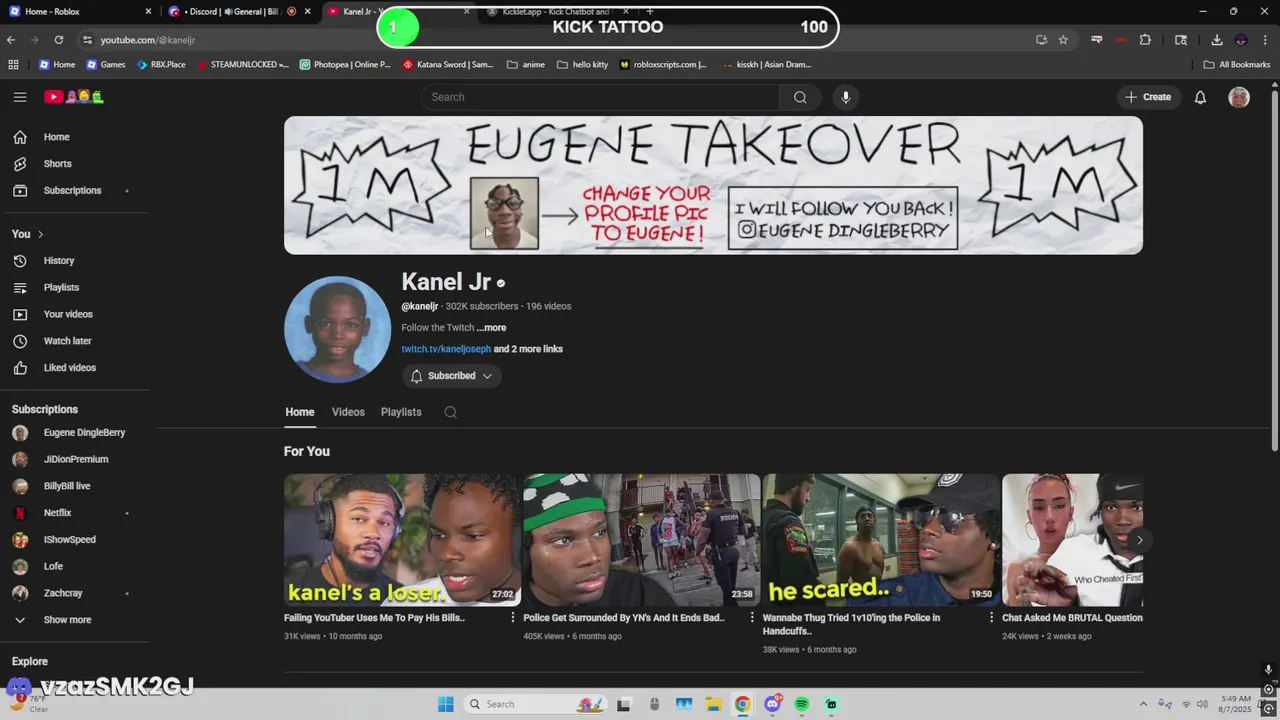Open the YouTube guide hamburger menu

click(x=20, y=97)
